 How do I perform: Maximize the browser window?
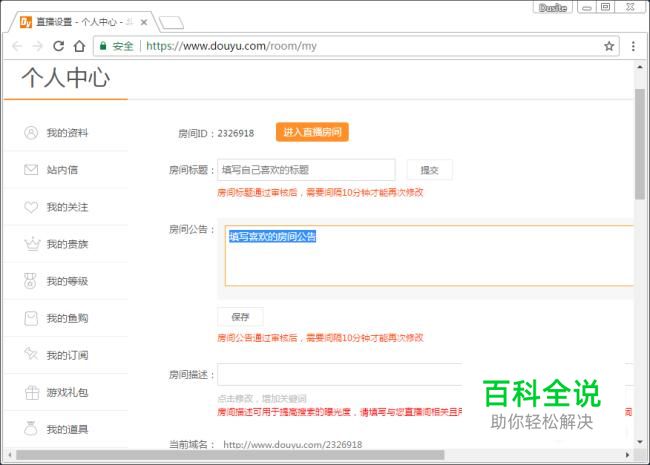(x=606, y=7)
